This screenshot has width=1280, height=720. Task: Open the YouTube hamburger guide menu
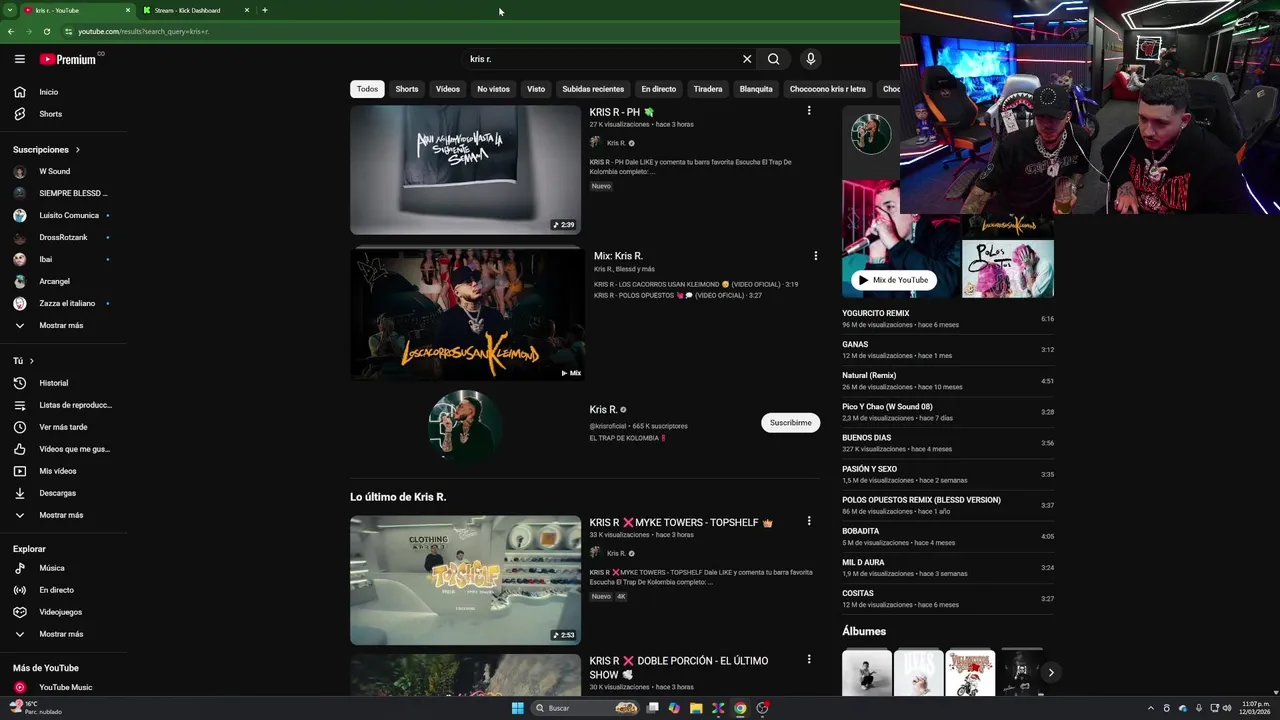click(19, 59)
